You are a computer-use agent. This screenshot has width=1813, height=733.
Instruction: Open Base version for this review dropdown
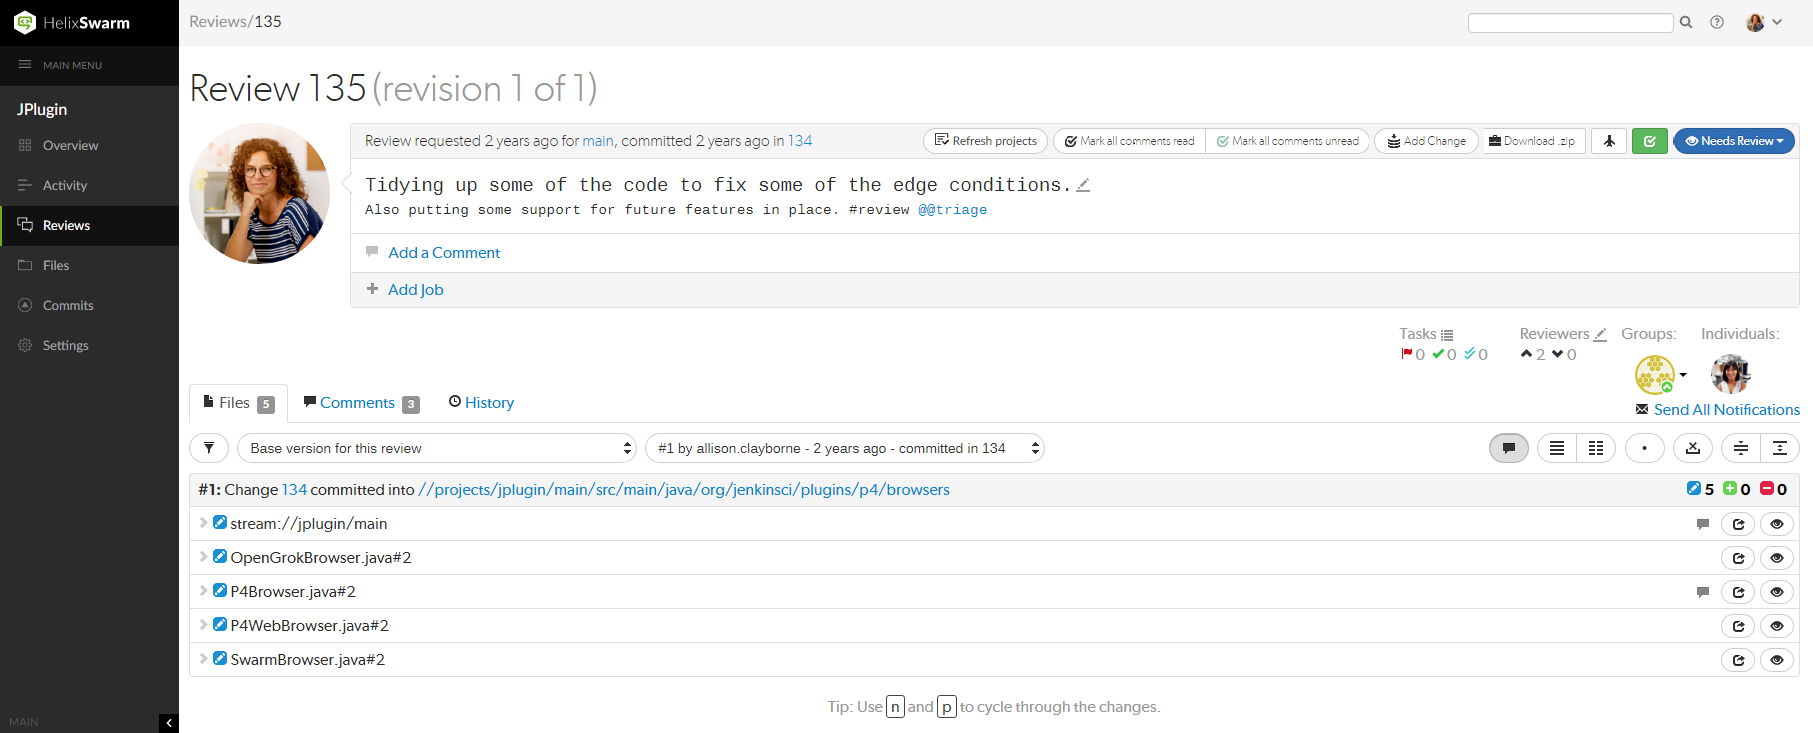click(437, 448)
